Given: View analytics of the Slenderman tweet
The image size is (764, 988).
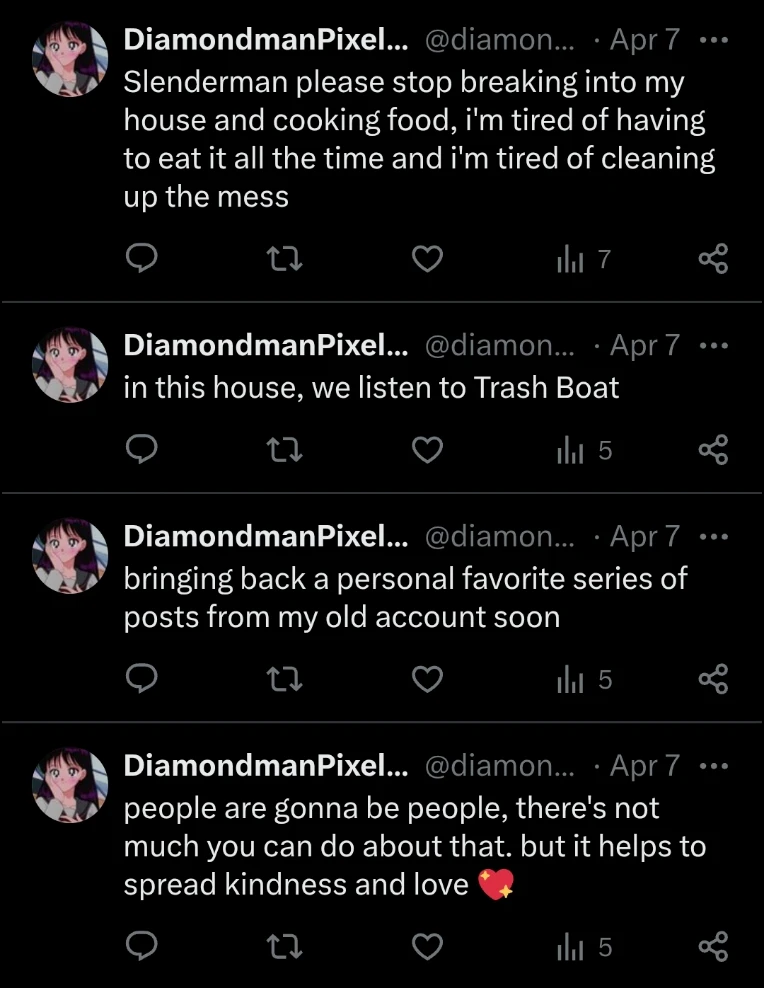Looking at the screenshot, I should click(x=584, y=260).
